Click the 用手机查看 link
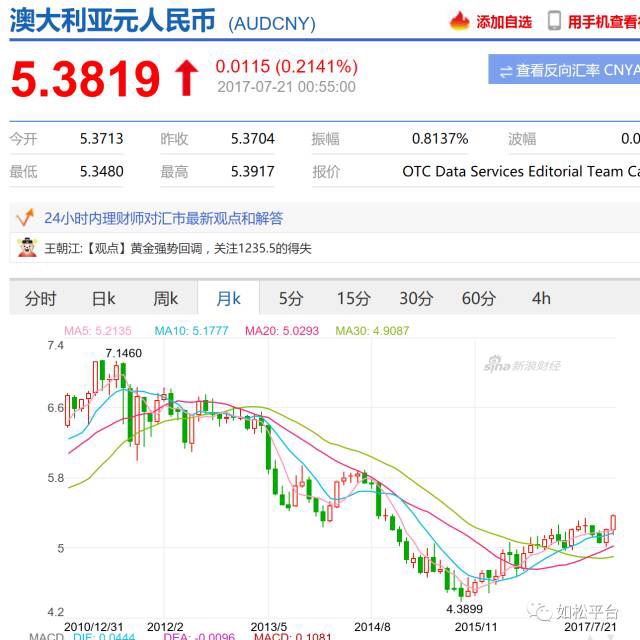Image resolution: width=640 pixels, height=640 pixels. (x=604, y=22)
